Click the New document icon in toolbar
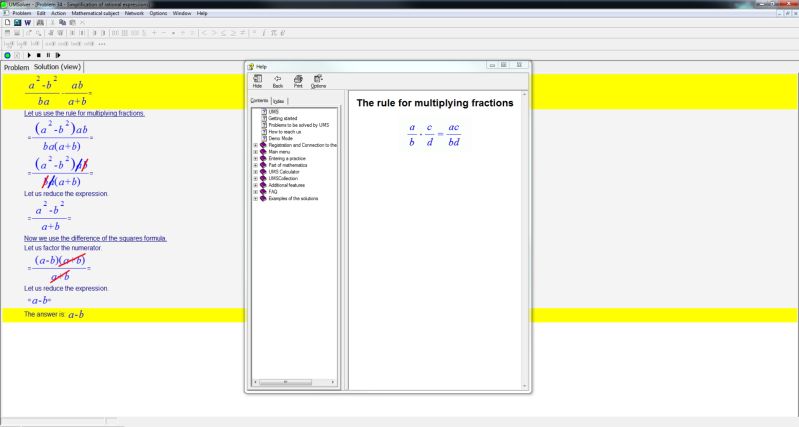Screen dimensions: 799x427 (7, 23)
